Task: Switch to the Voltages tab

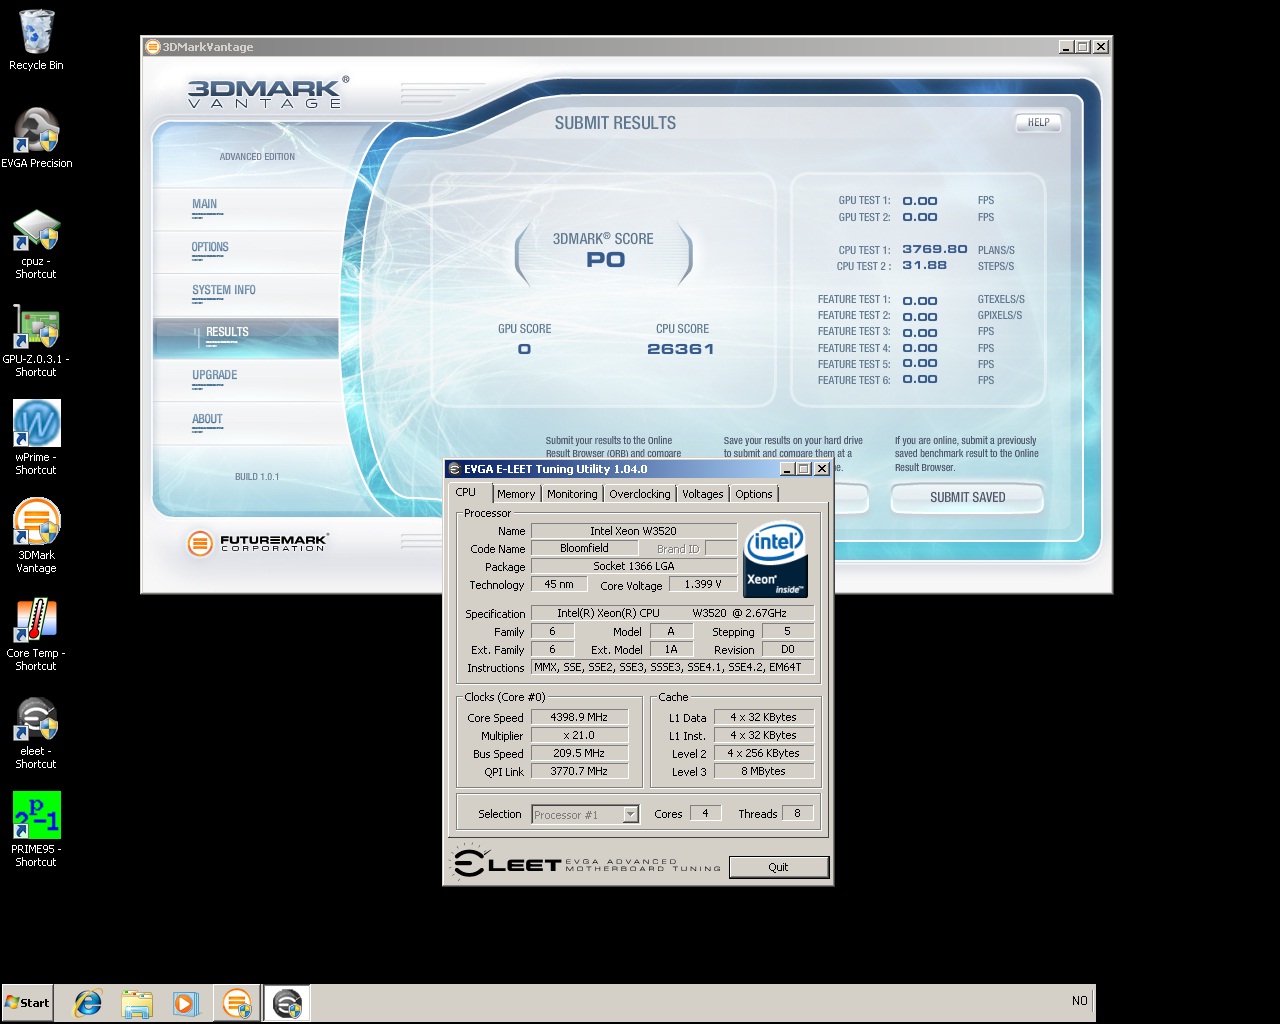Action: 703,494
